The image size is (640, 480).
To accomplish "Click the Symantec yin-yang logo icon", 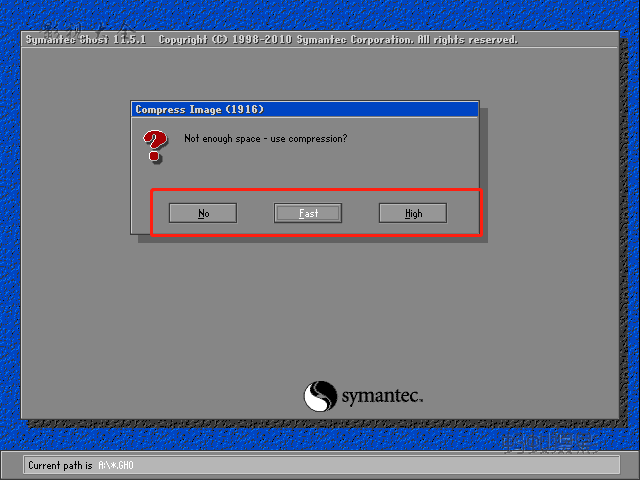I will point(320,396).
